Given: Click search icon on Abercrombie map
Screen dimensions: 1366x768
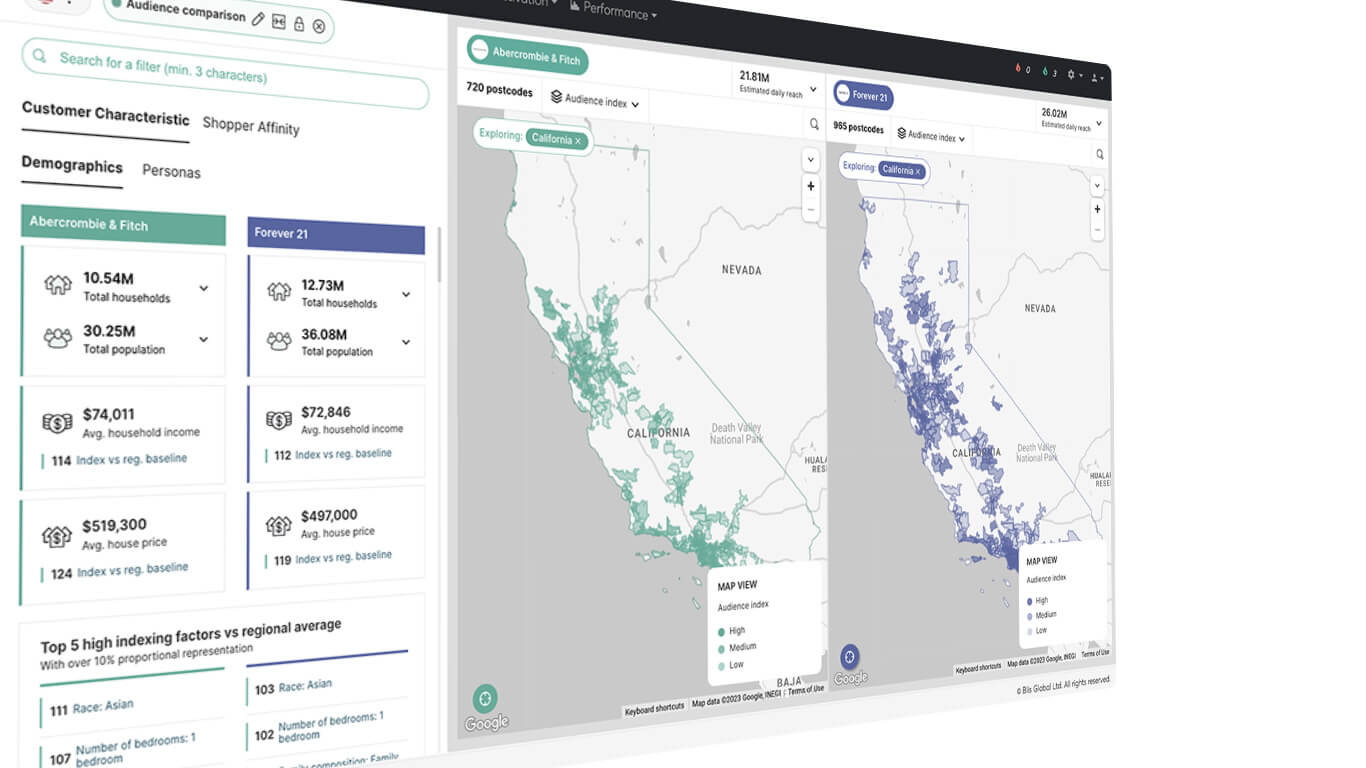Looking at the screenshot, I should tap(814, 125).
